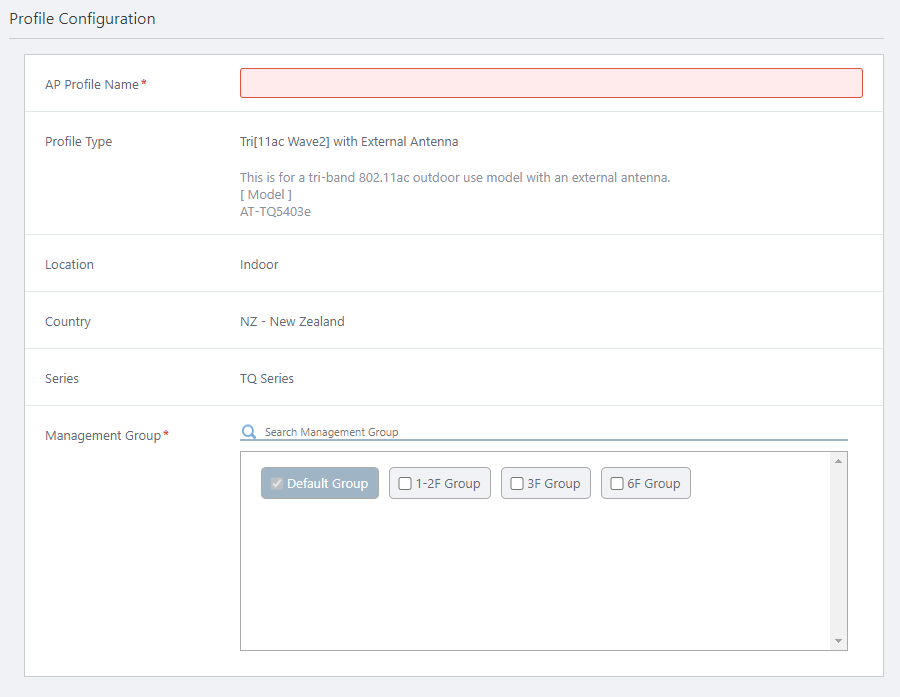Select the Tri[11ac Wave2] with External Antenna text

tap(349, 142)
